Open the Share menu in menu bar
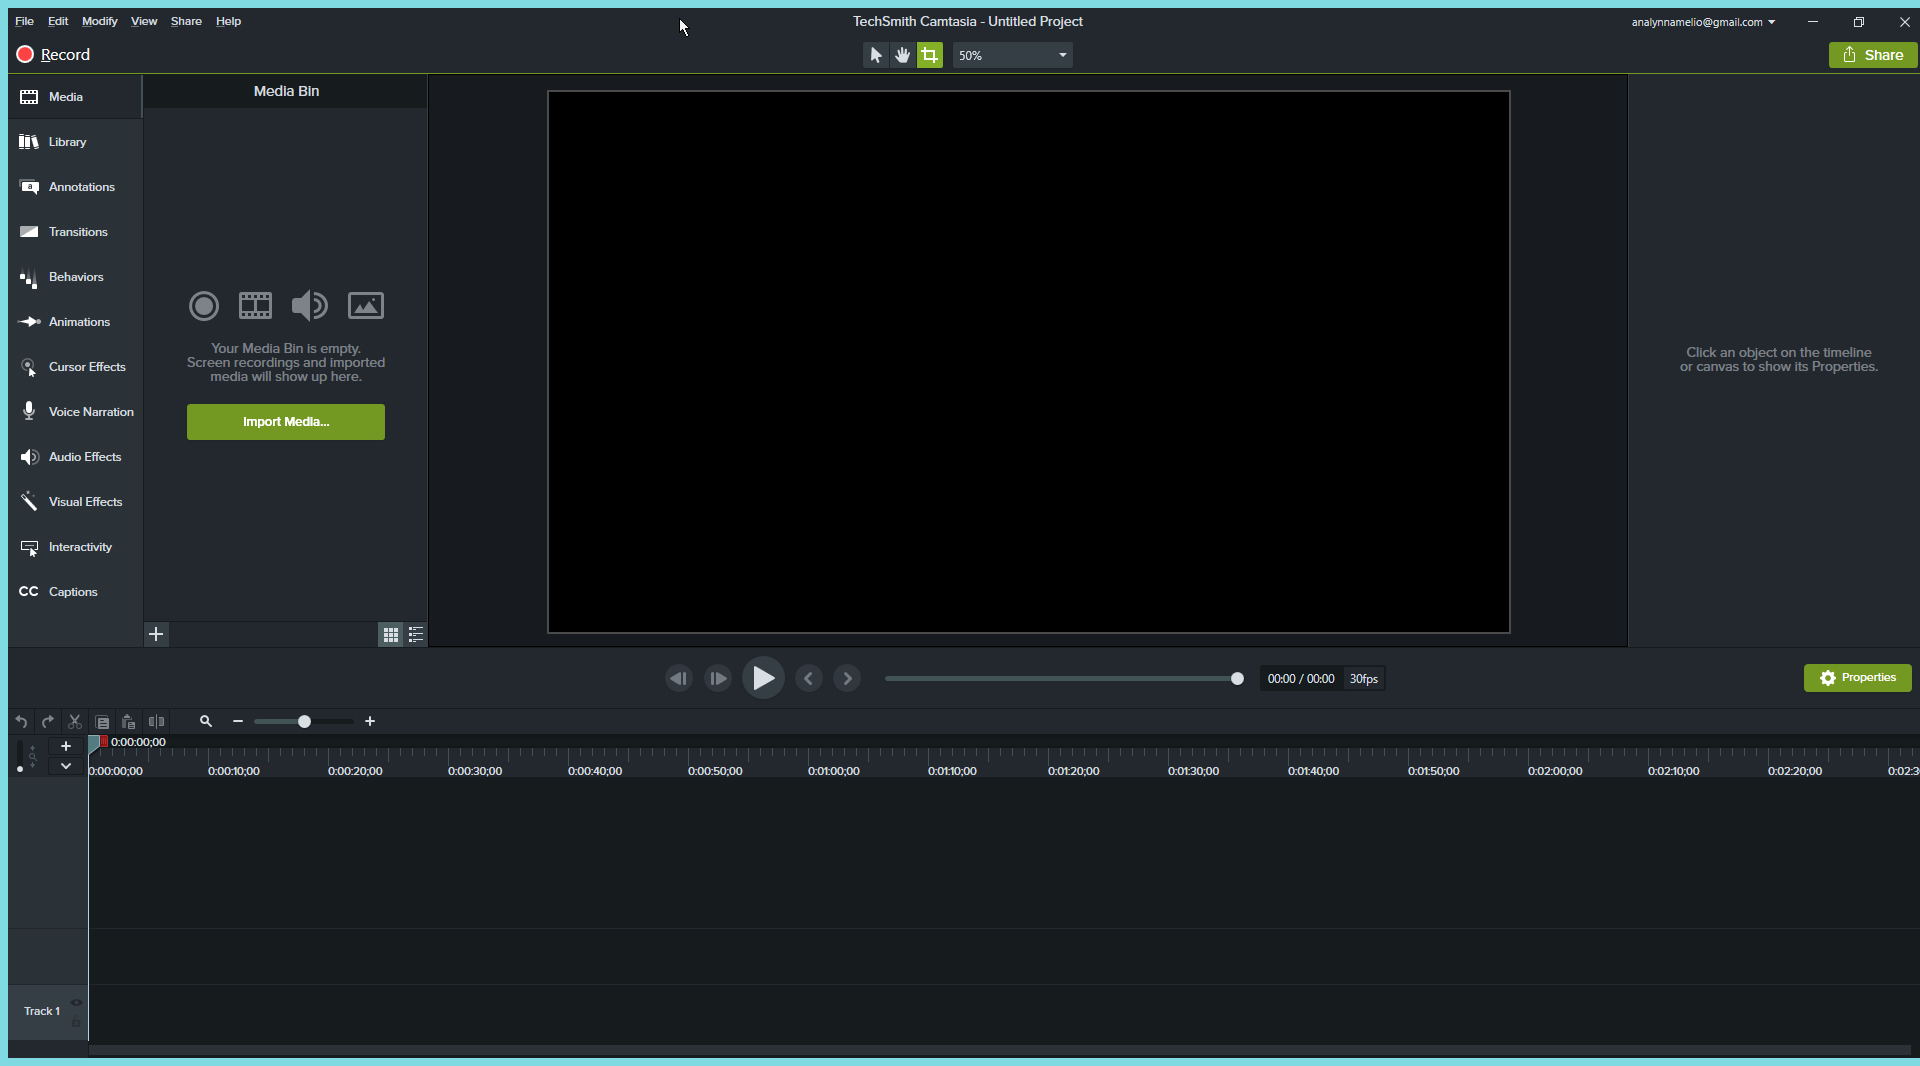 point(186,21)
